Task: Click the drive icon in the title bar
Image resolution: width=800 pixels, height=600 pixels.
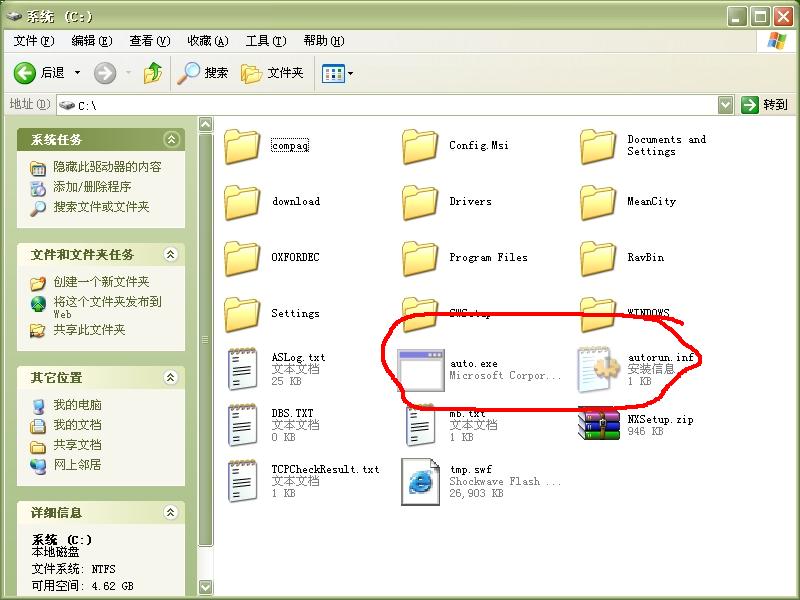Action: [14, 16]
